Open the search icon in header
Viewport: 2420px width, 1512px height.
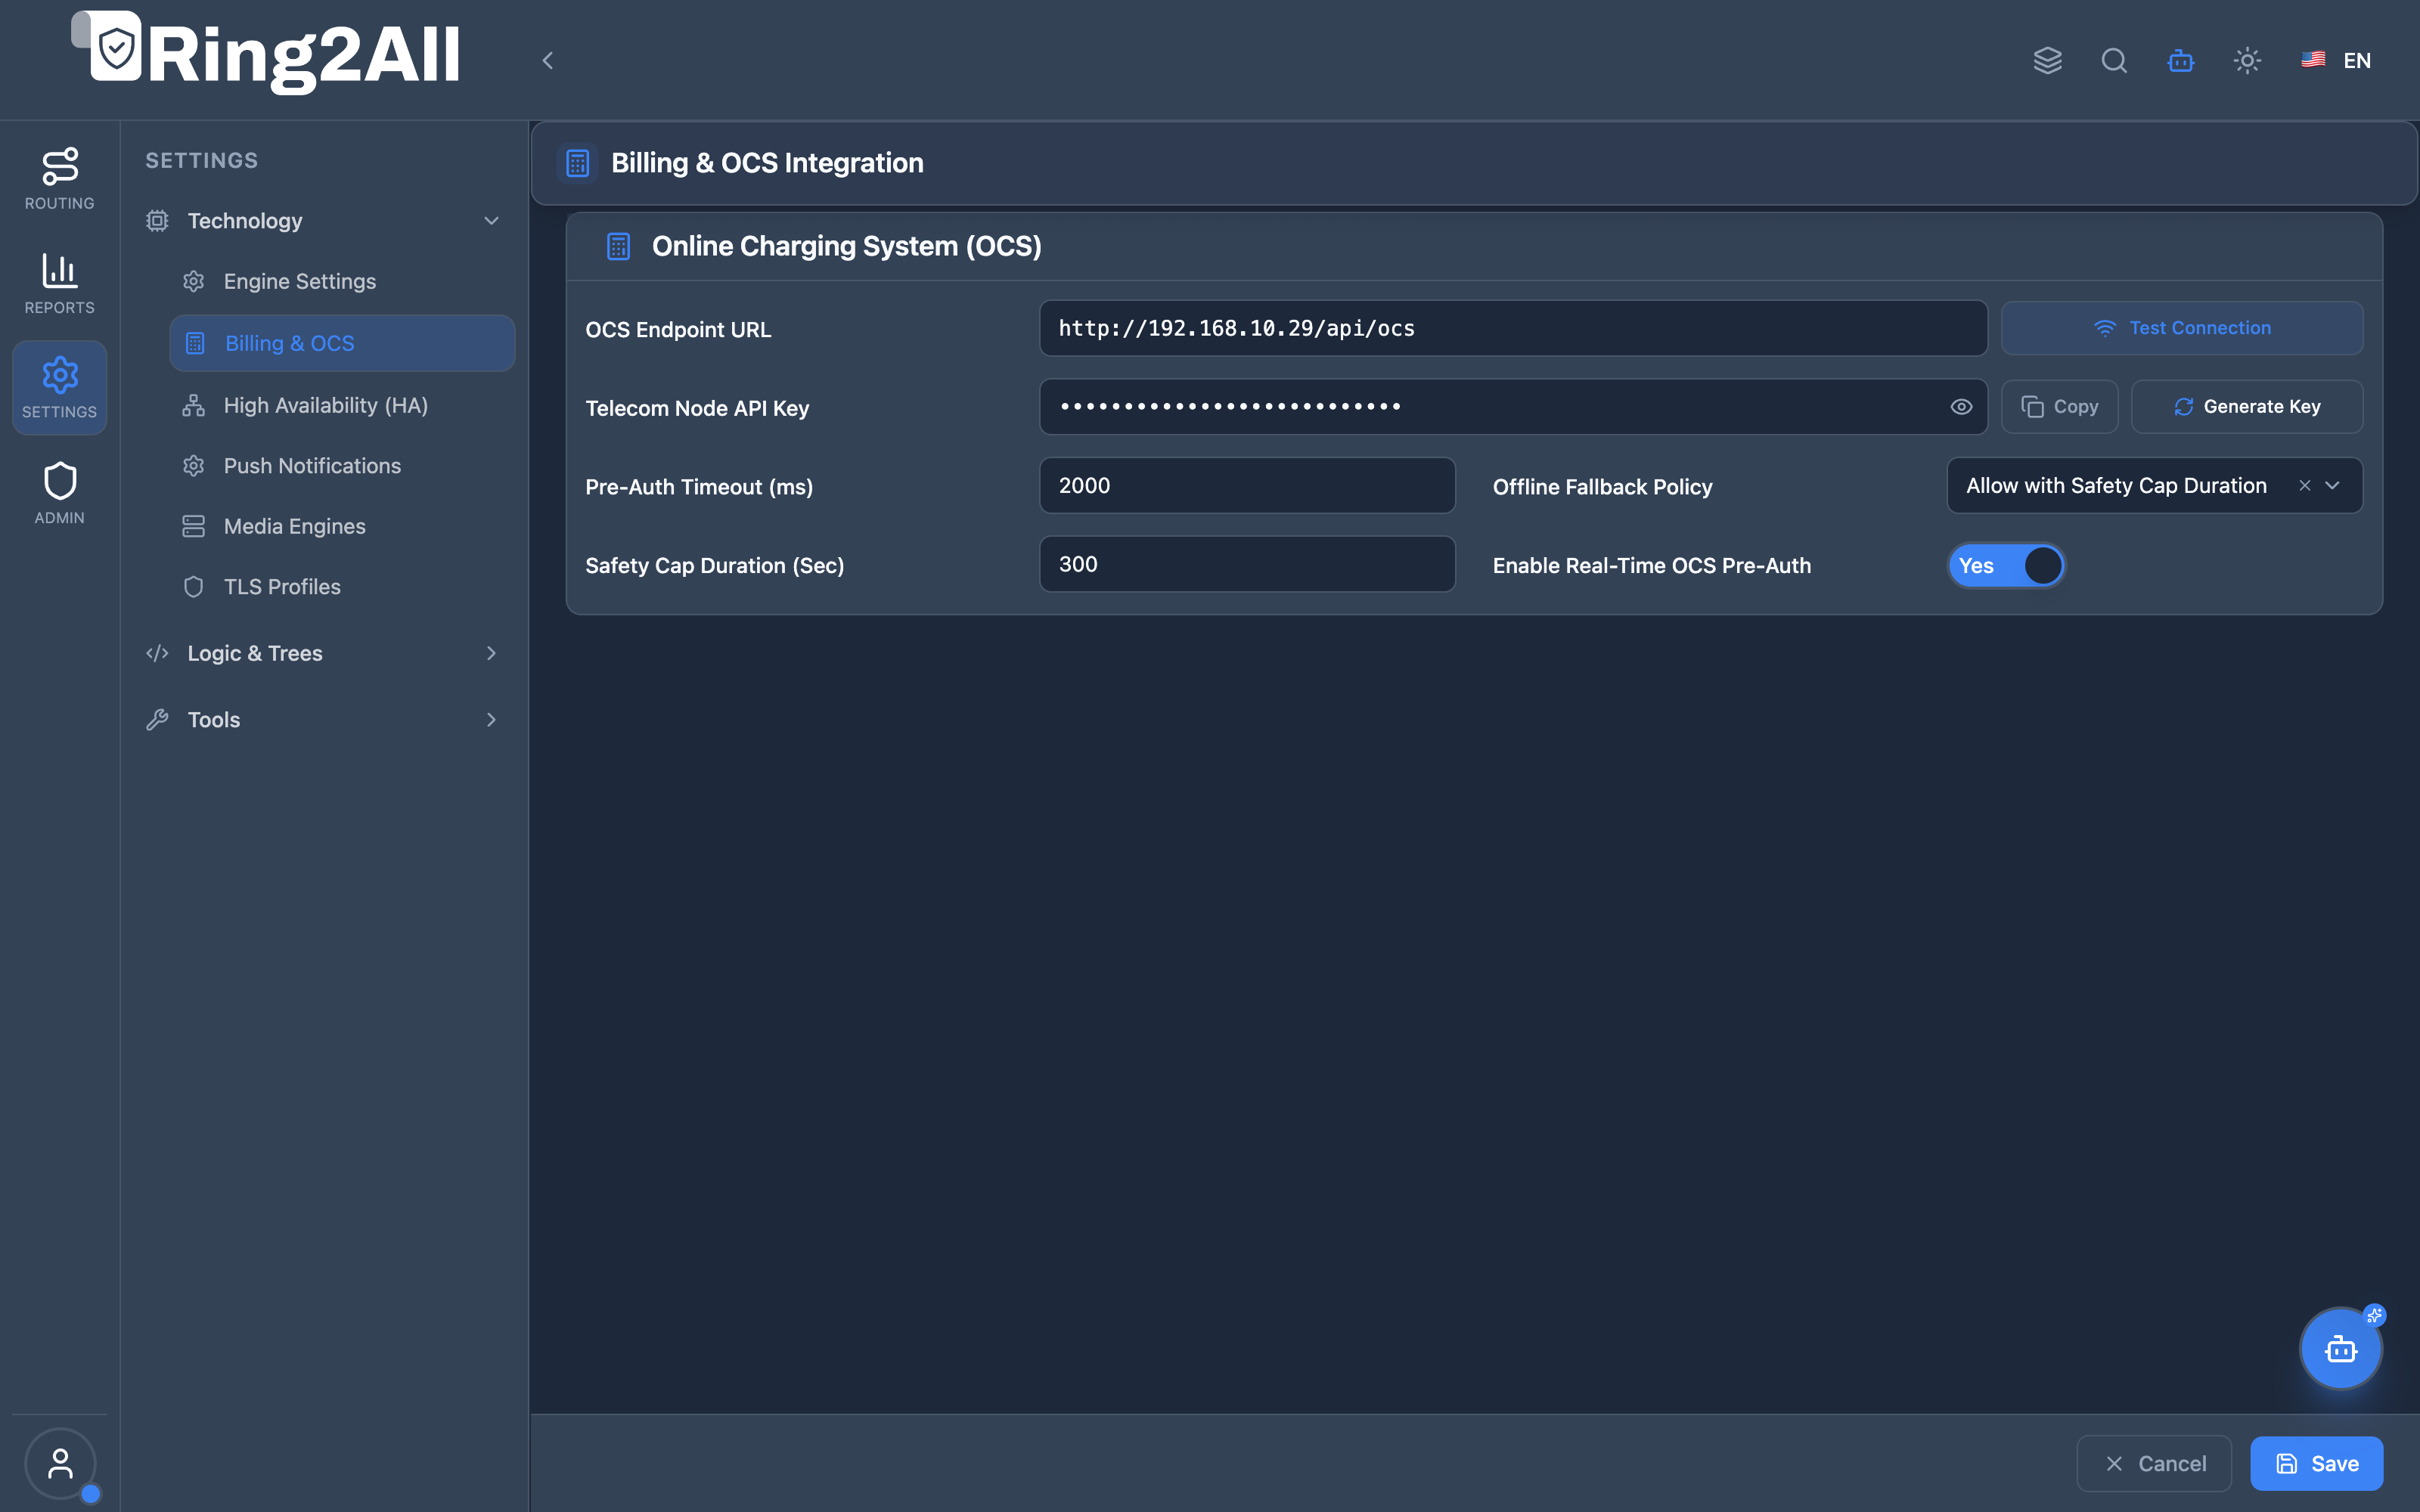pyautogui.click(x=2113, y=60)
